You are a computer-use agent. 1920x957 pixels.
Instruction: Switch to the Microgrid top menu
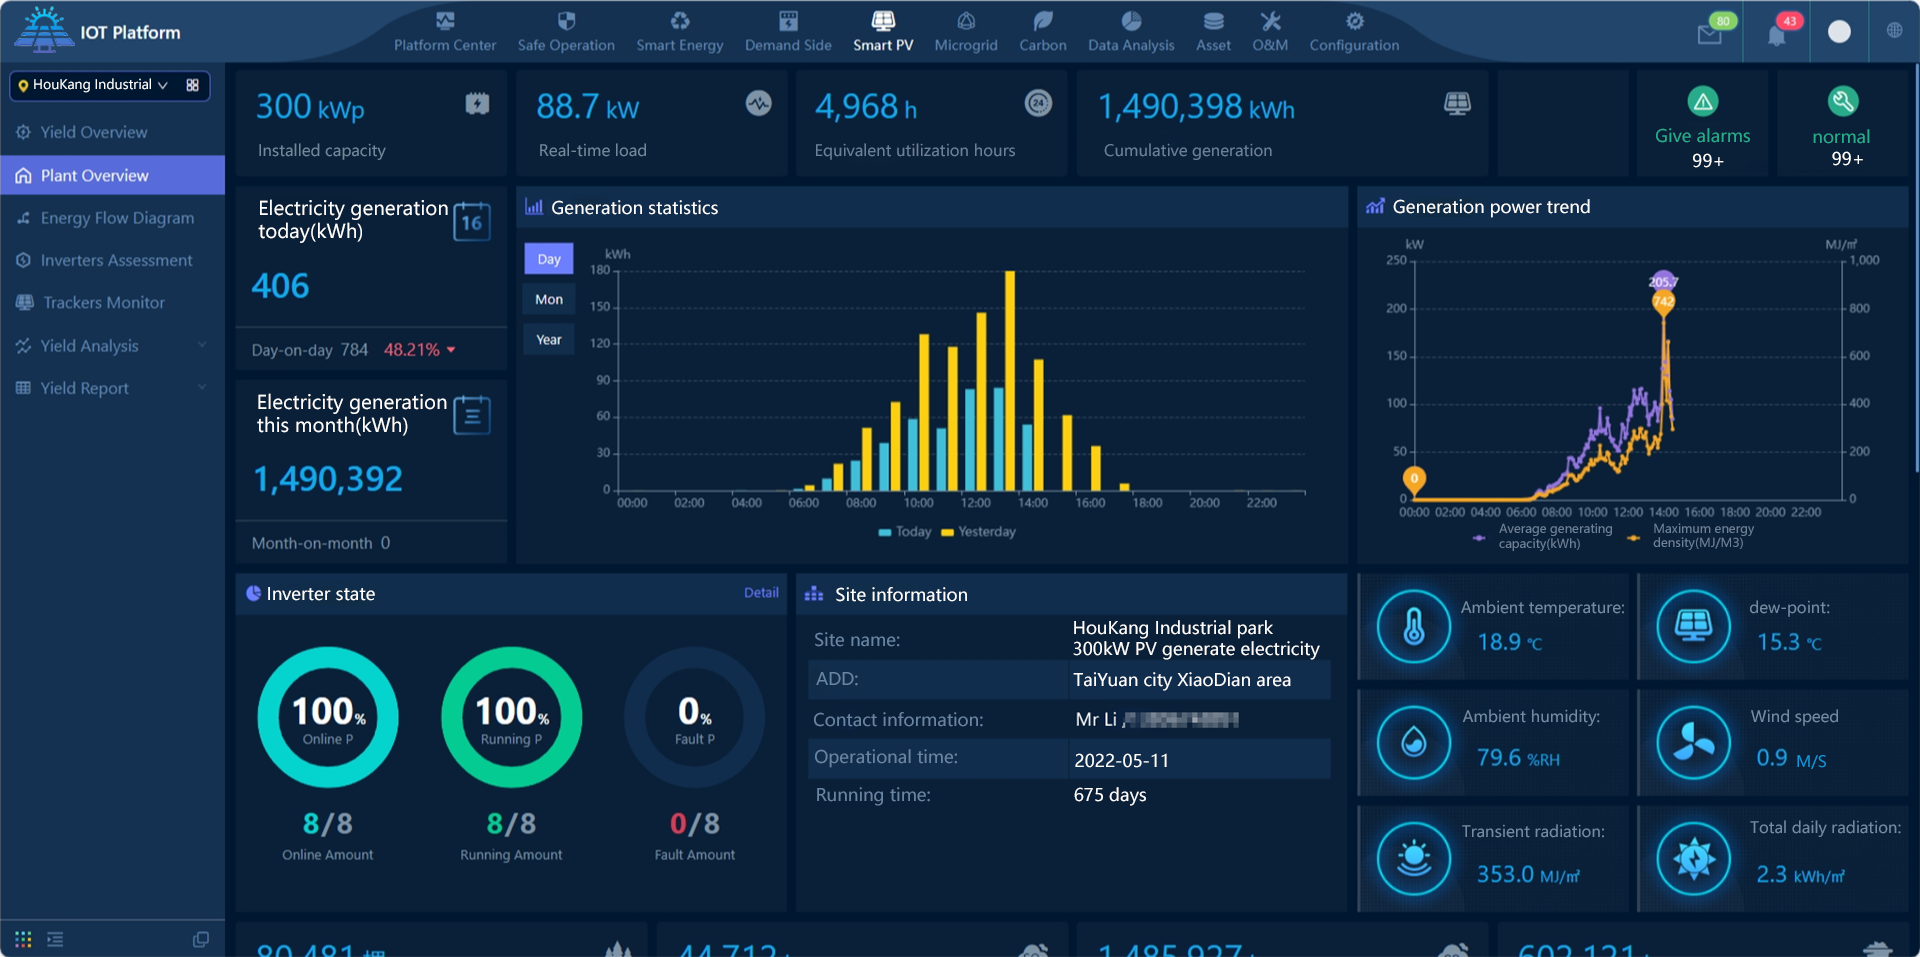pos(965,32)
